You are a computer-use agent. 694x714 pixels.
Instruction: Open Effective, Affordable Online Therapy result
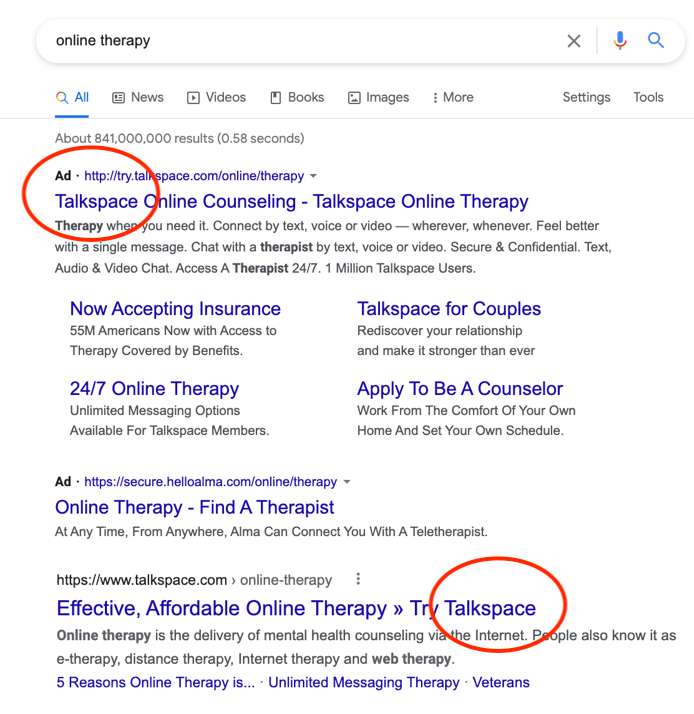click(296, 608)
